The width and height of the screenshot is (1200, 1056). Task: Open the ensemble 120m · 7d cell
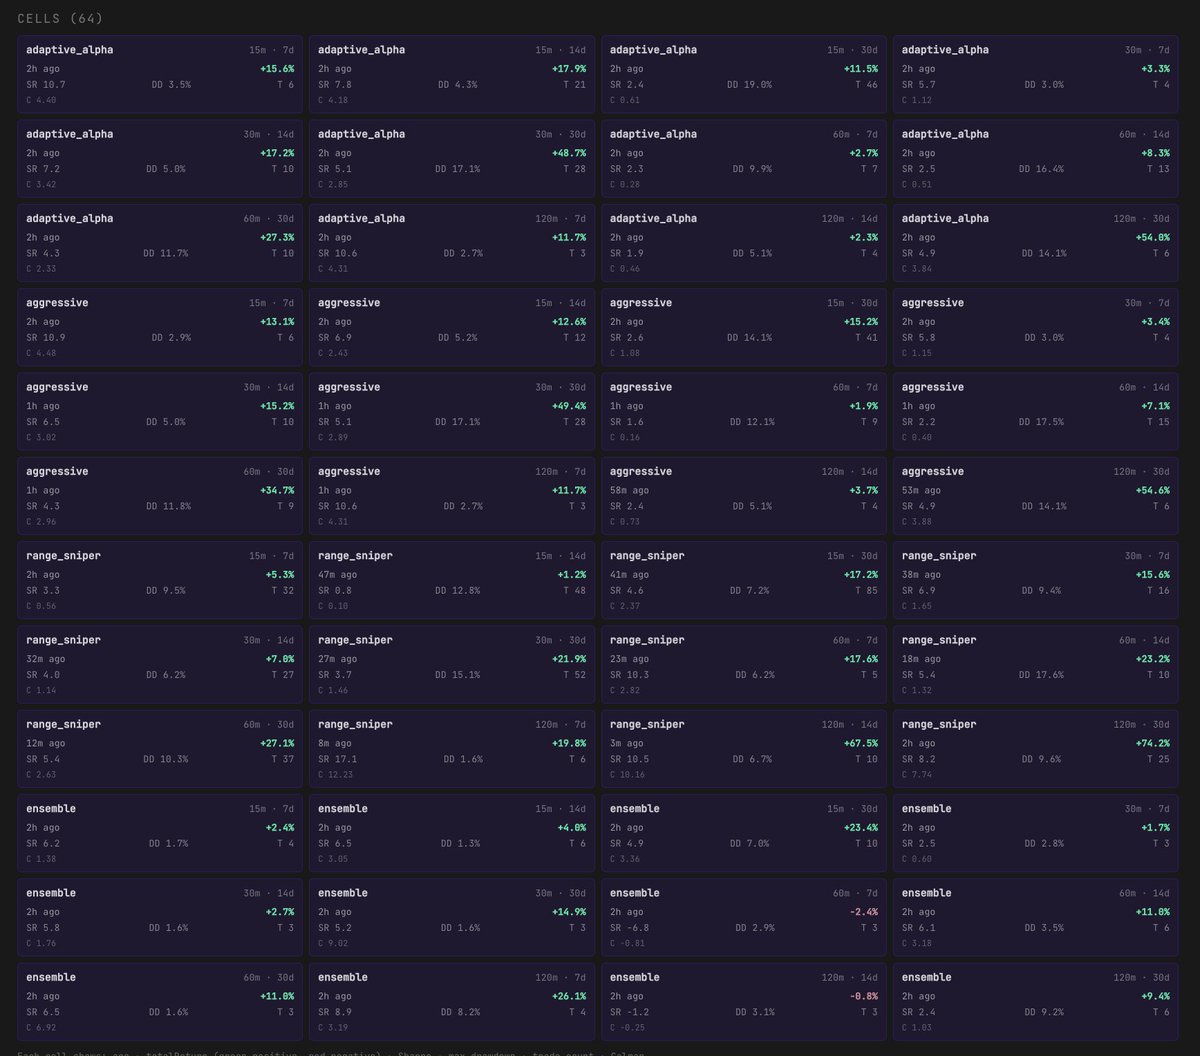[x=452, y=1002]
